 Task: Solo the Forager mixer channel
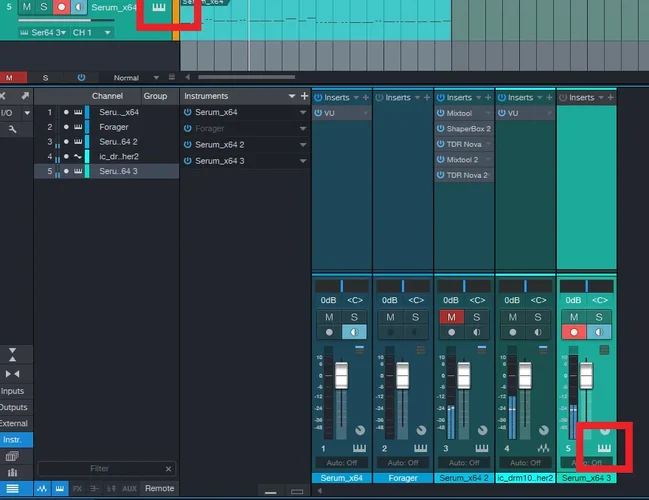pyautogui.click(x=416, y=317)
